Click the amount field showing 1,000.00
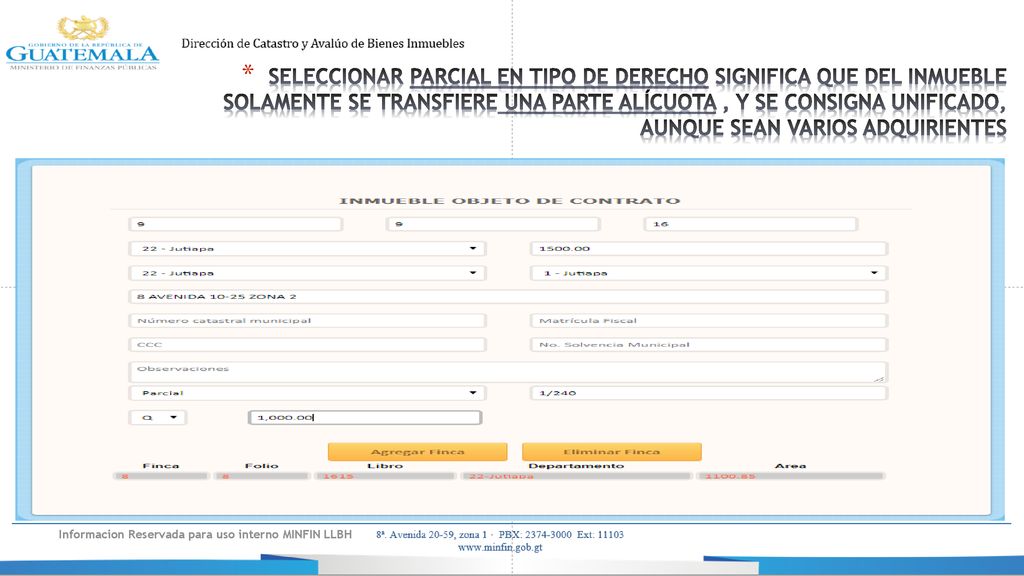 tap(365, 417)
